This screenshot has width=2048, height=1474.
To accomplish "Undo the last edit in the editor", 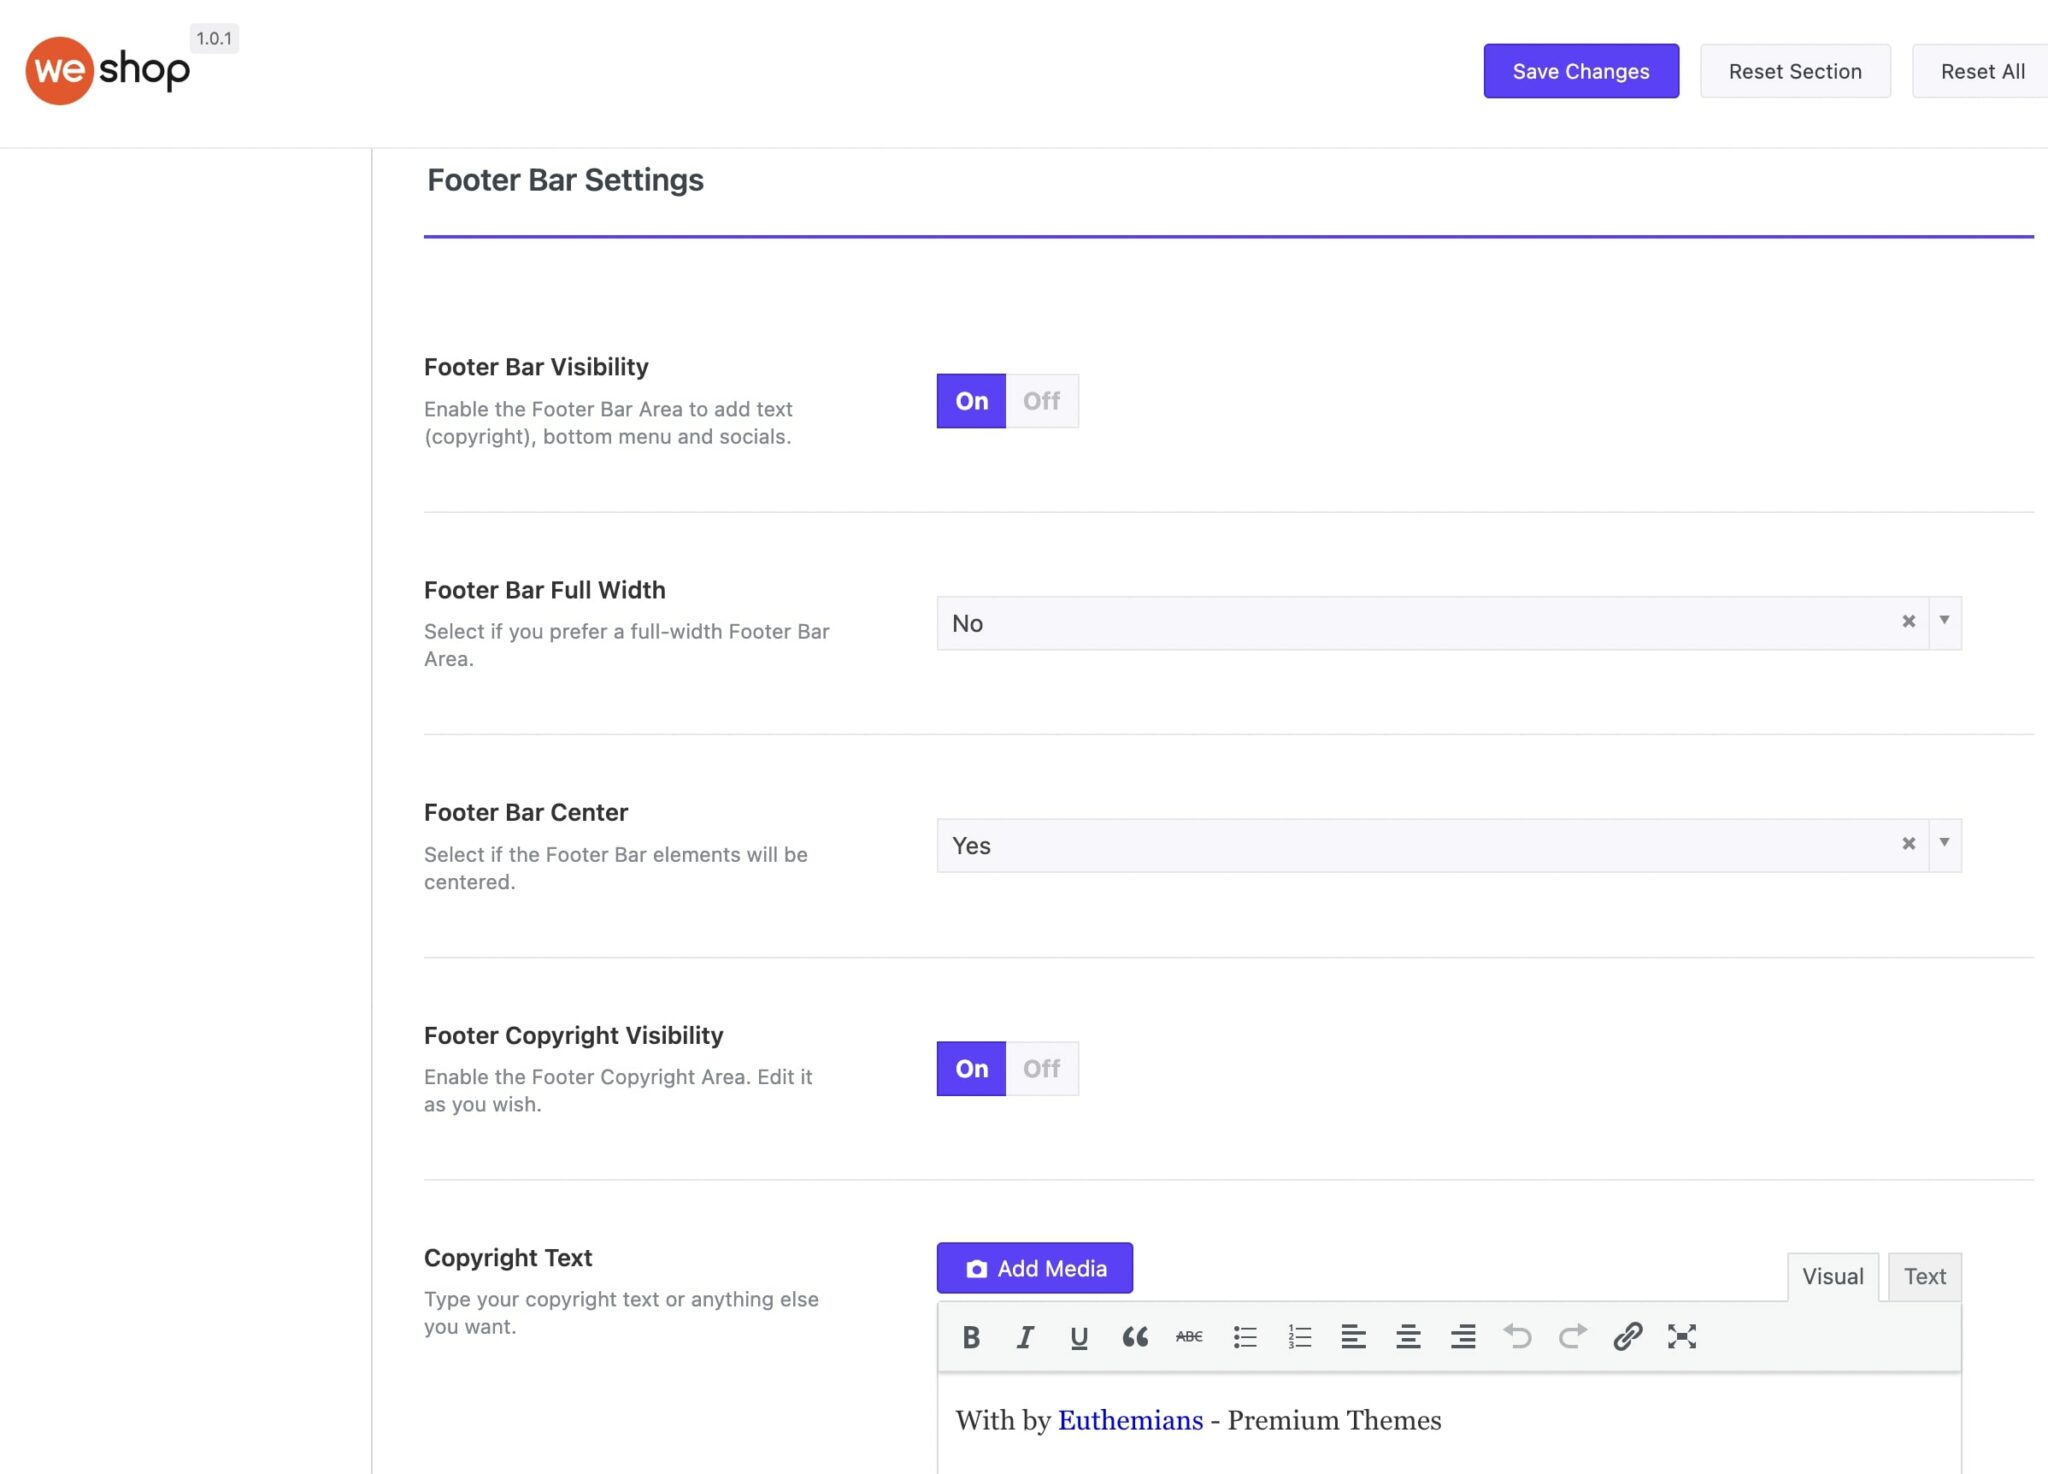I will coord(1518,1337).
